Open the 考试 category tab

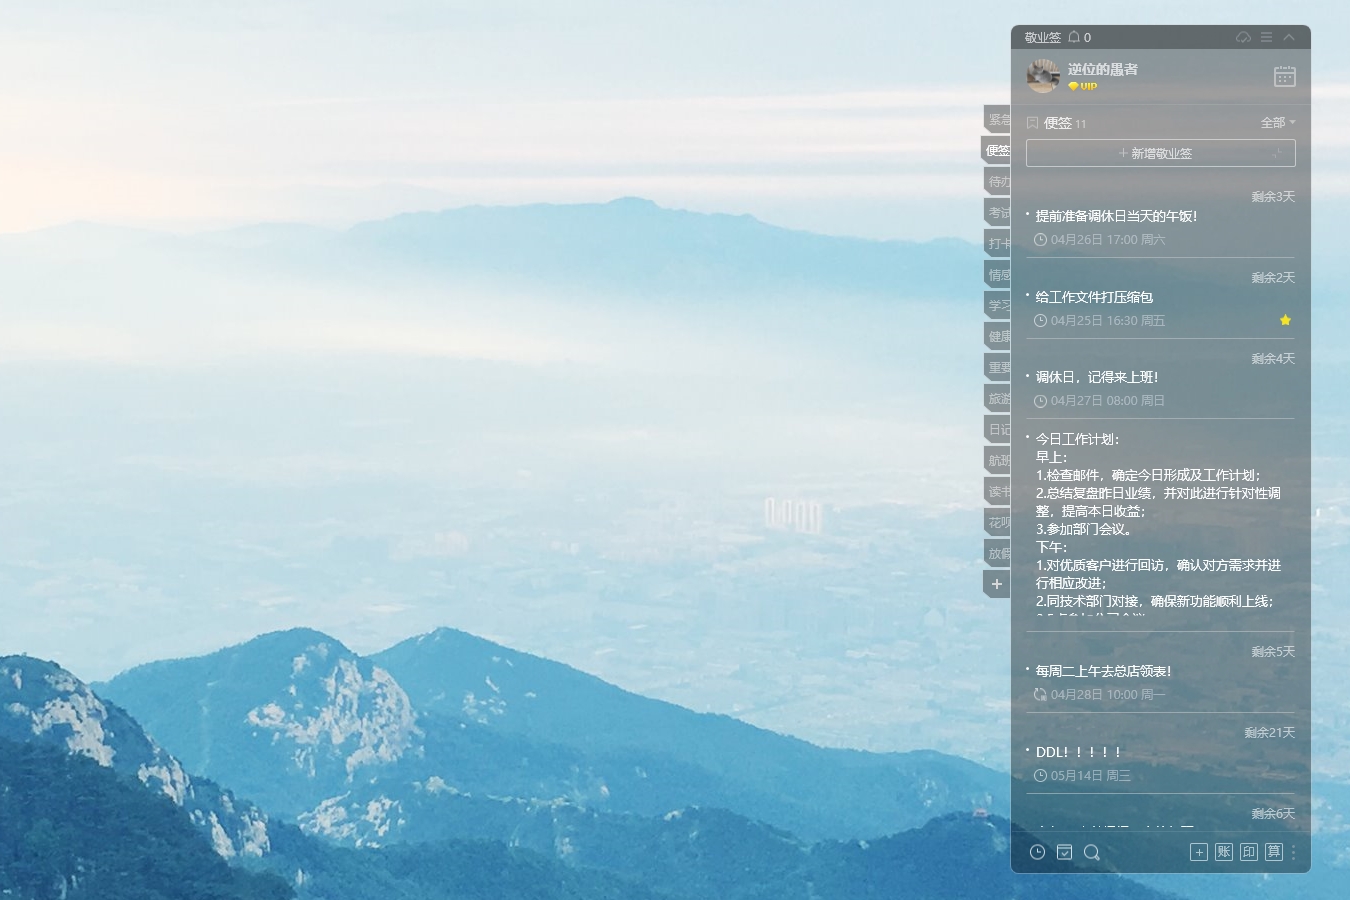(x=997, y=213)
